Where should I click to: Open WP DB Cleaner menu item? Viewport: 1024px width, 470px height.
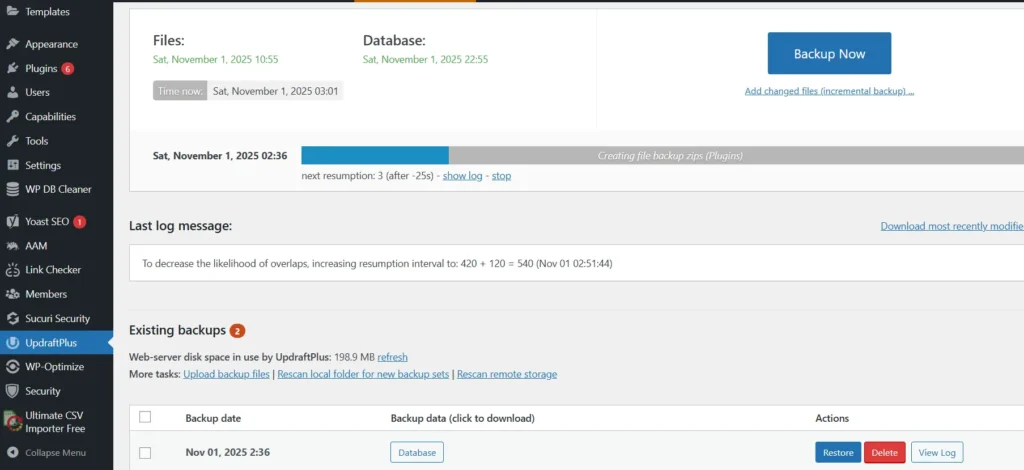click(58, 189)
